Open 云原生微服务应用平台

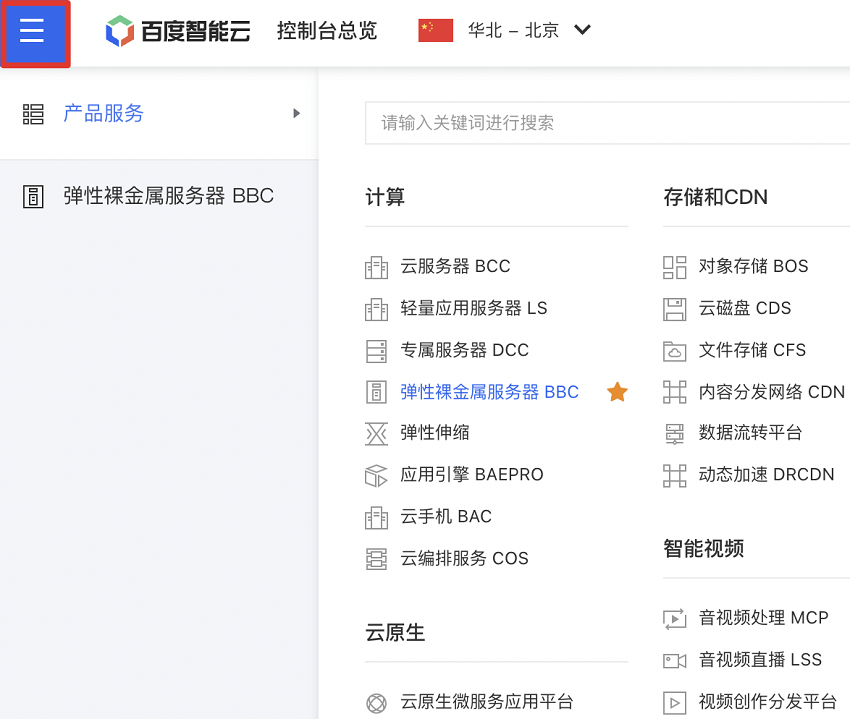pos(487,701)
